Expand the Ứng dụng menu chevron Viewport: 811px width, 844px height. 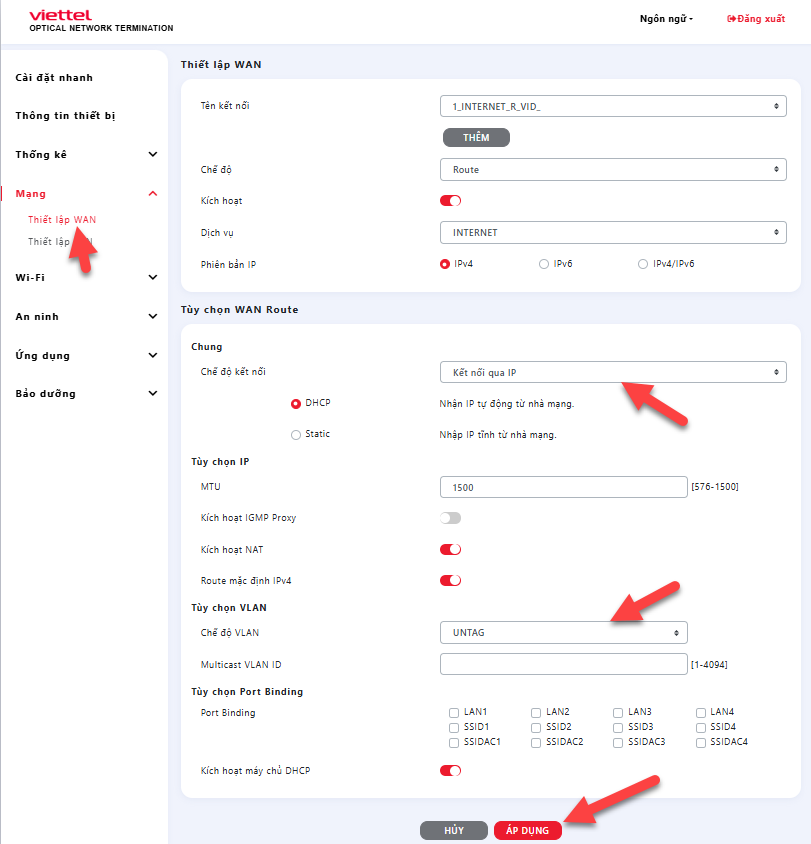point(153,355)
